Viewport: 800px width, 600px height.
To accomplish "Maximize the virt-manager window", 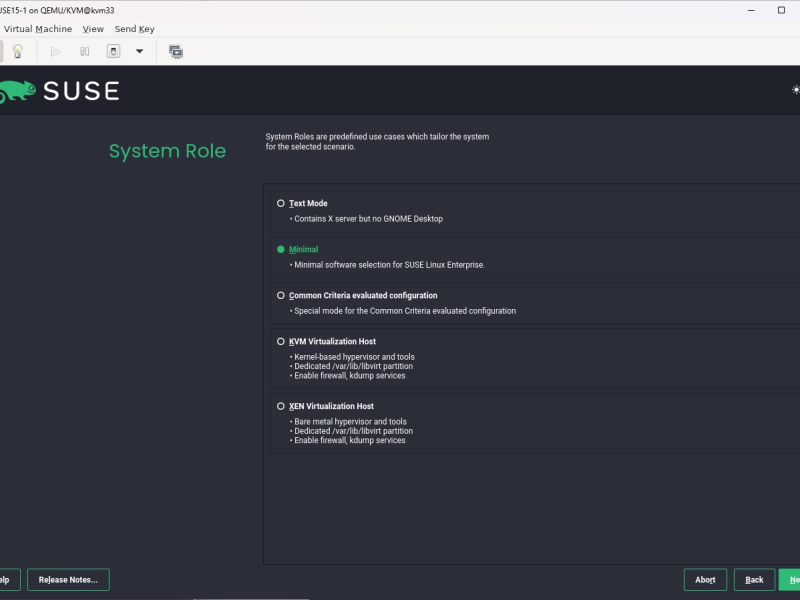I will point(781,10).
